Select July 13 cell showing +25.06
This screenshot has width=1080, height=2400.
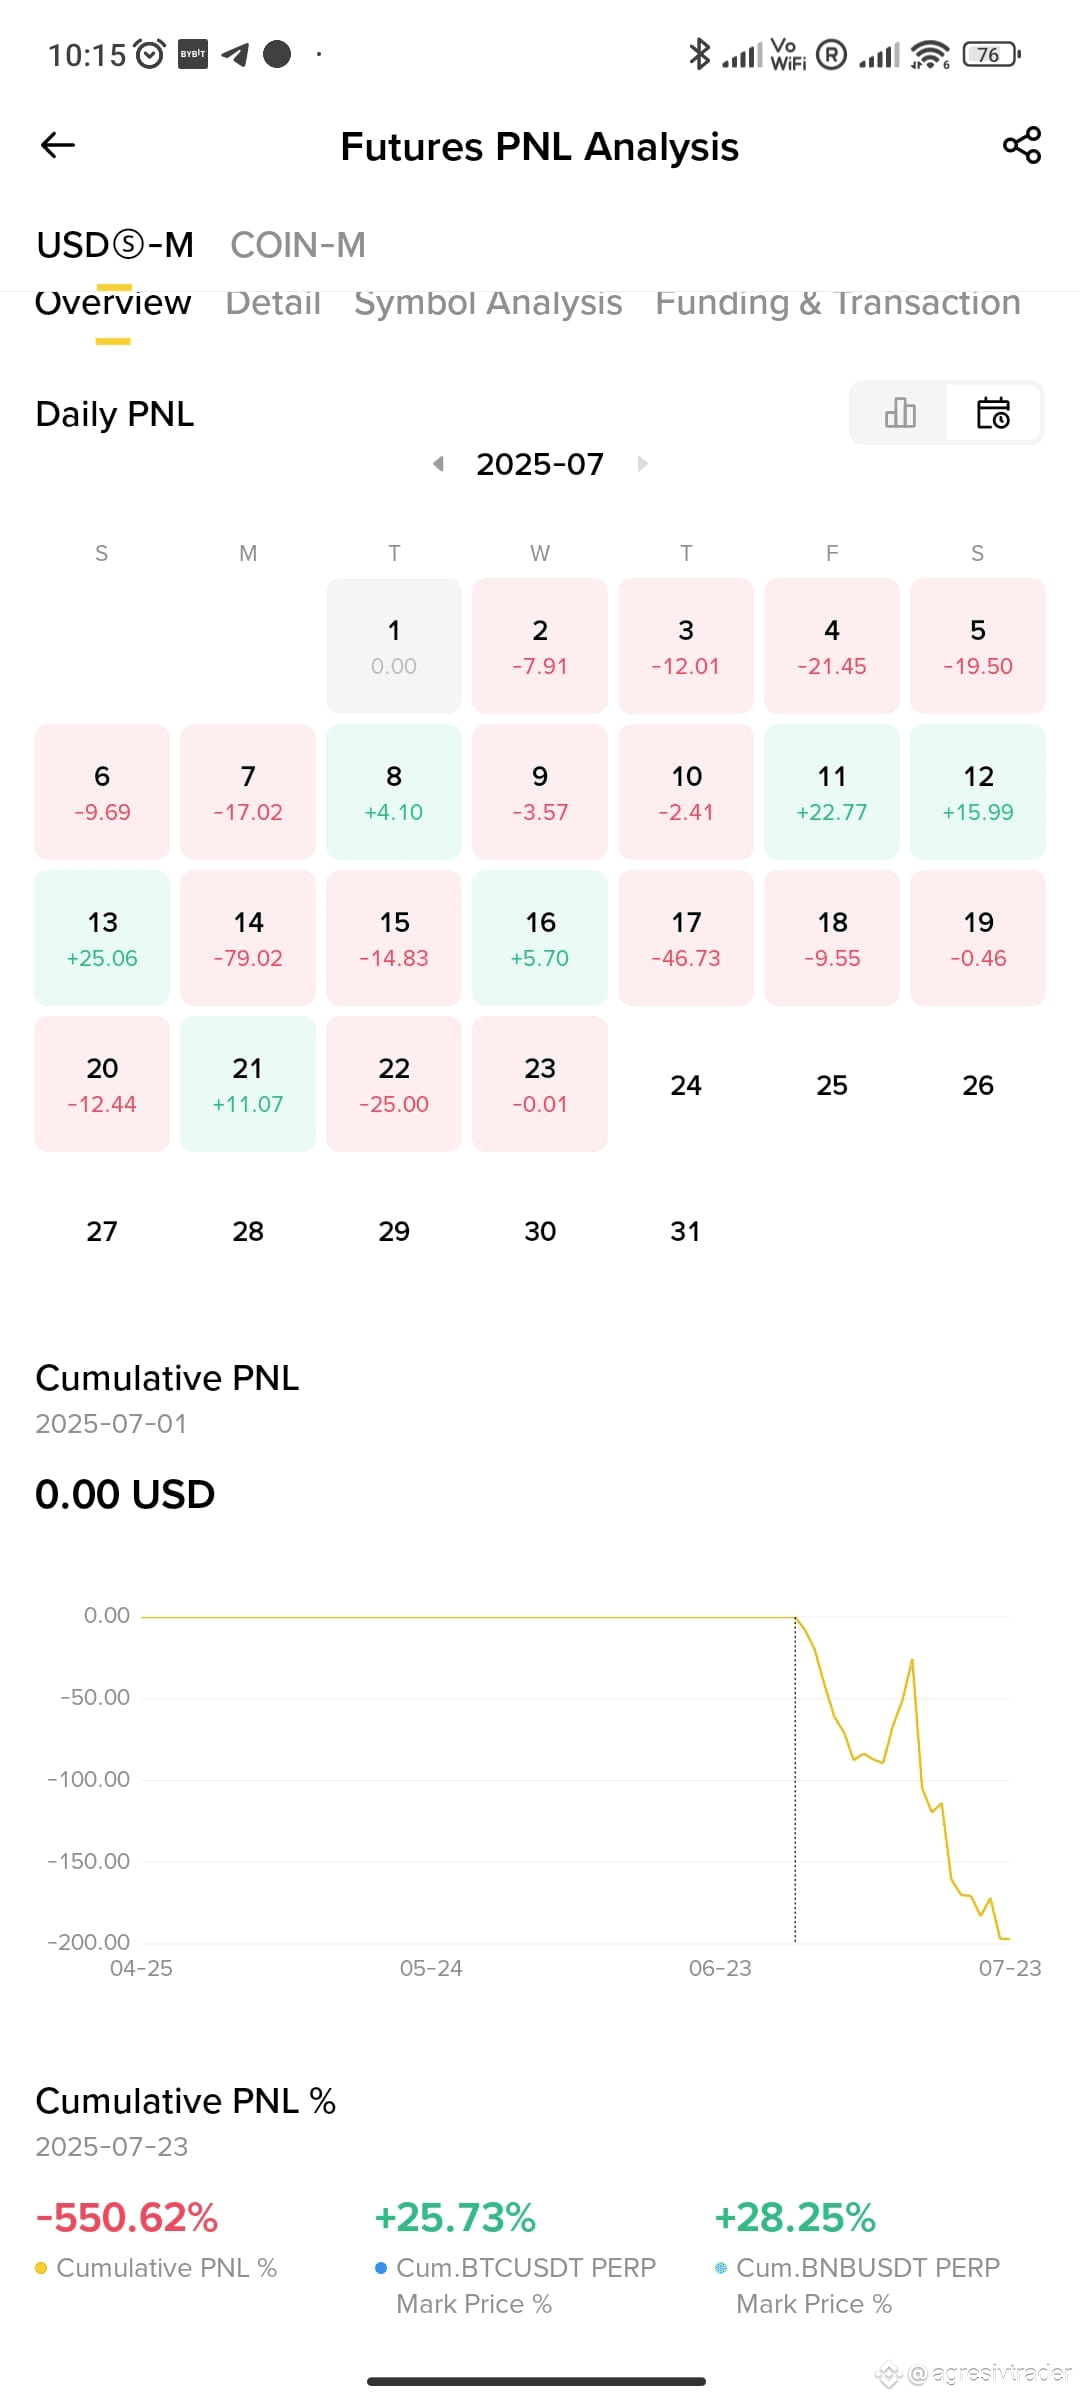coord(102,938)
